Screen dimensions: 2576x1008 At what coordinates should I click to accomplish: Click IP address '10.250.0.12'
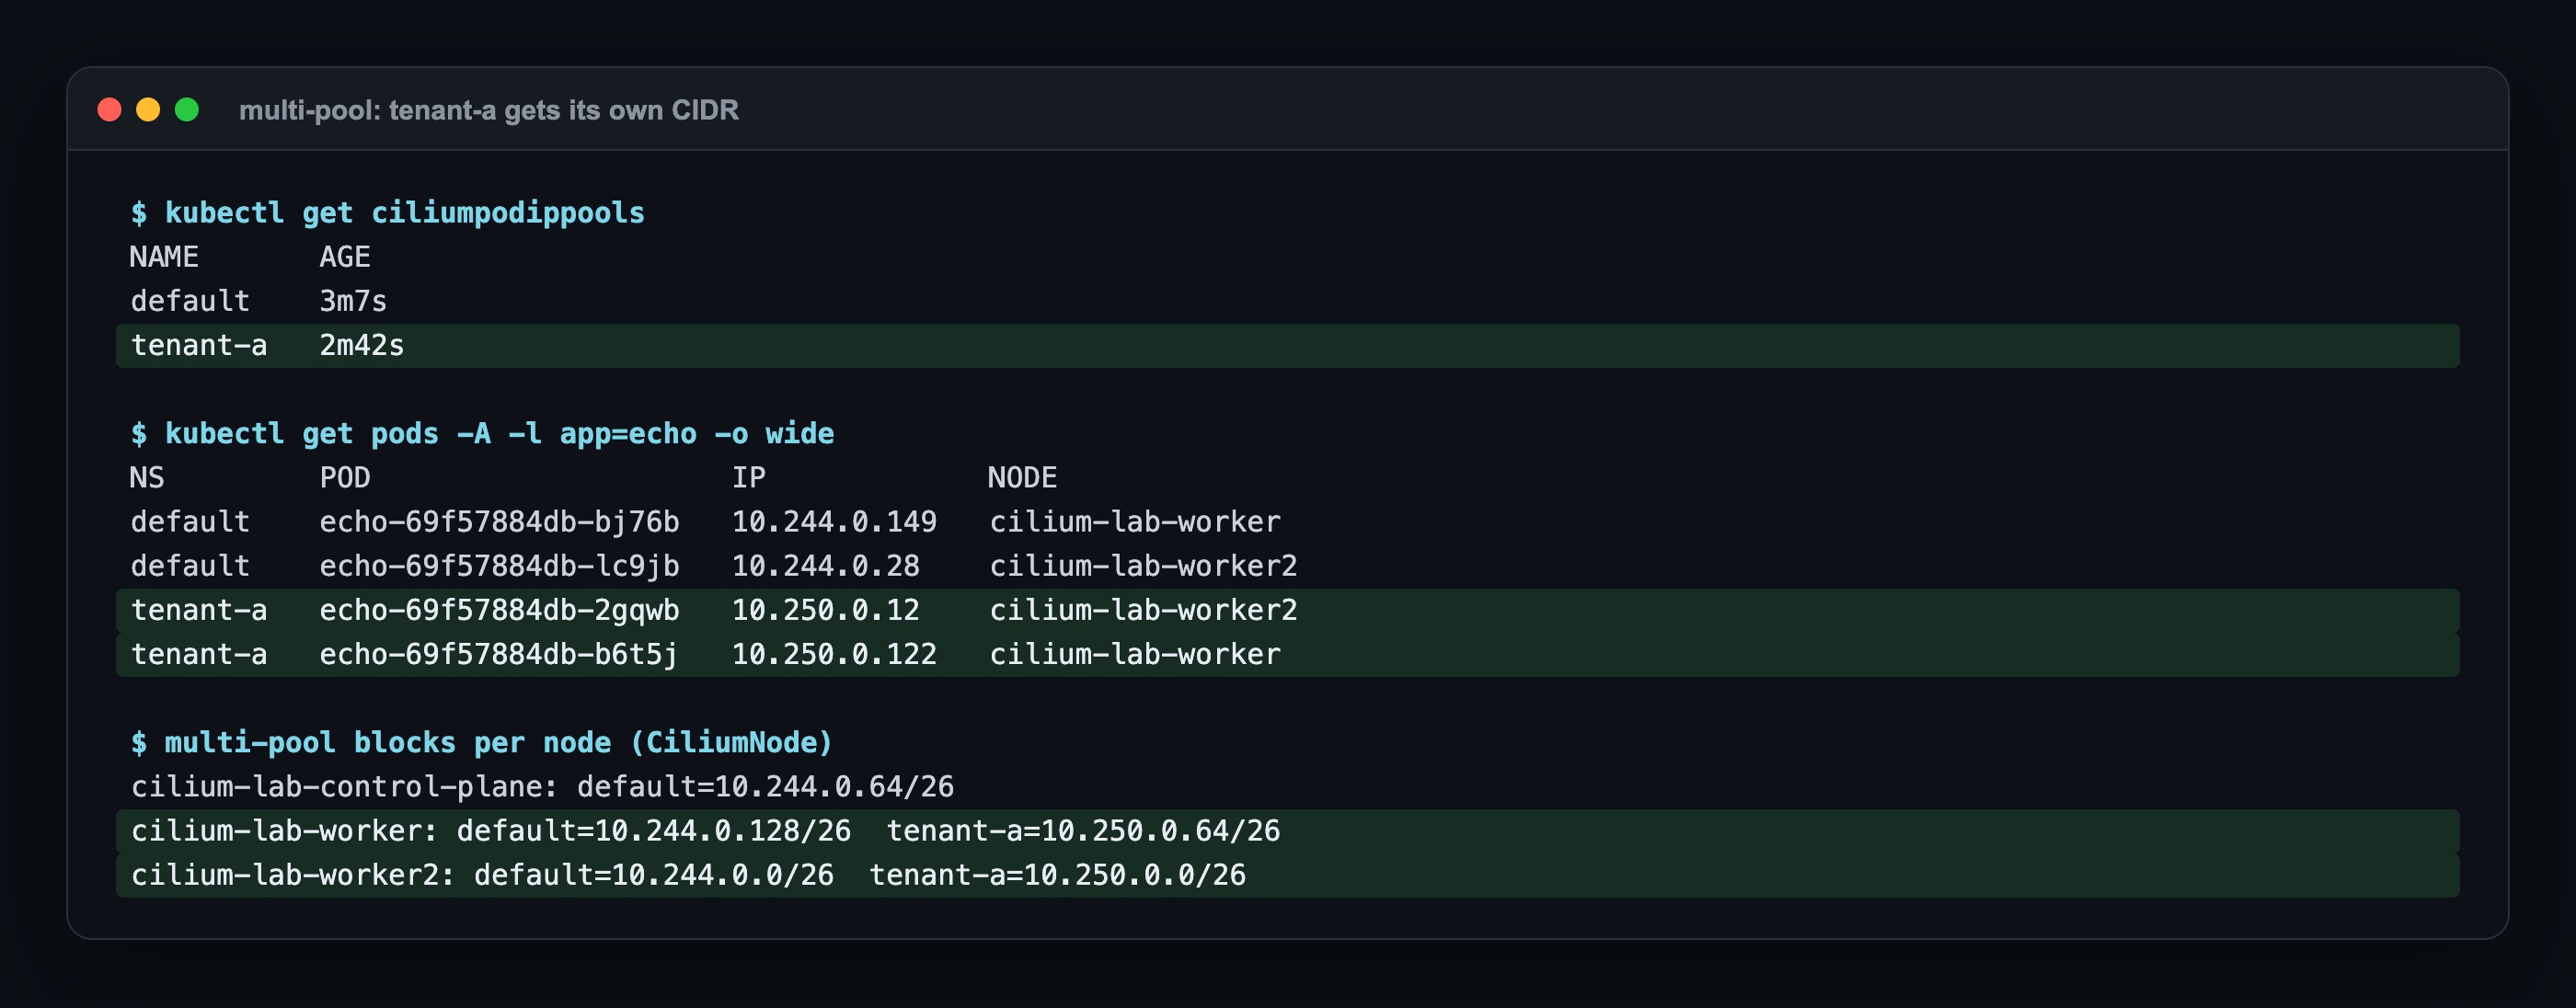(x=826, y=610)
